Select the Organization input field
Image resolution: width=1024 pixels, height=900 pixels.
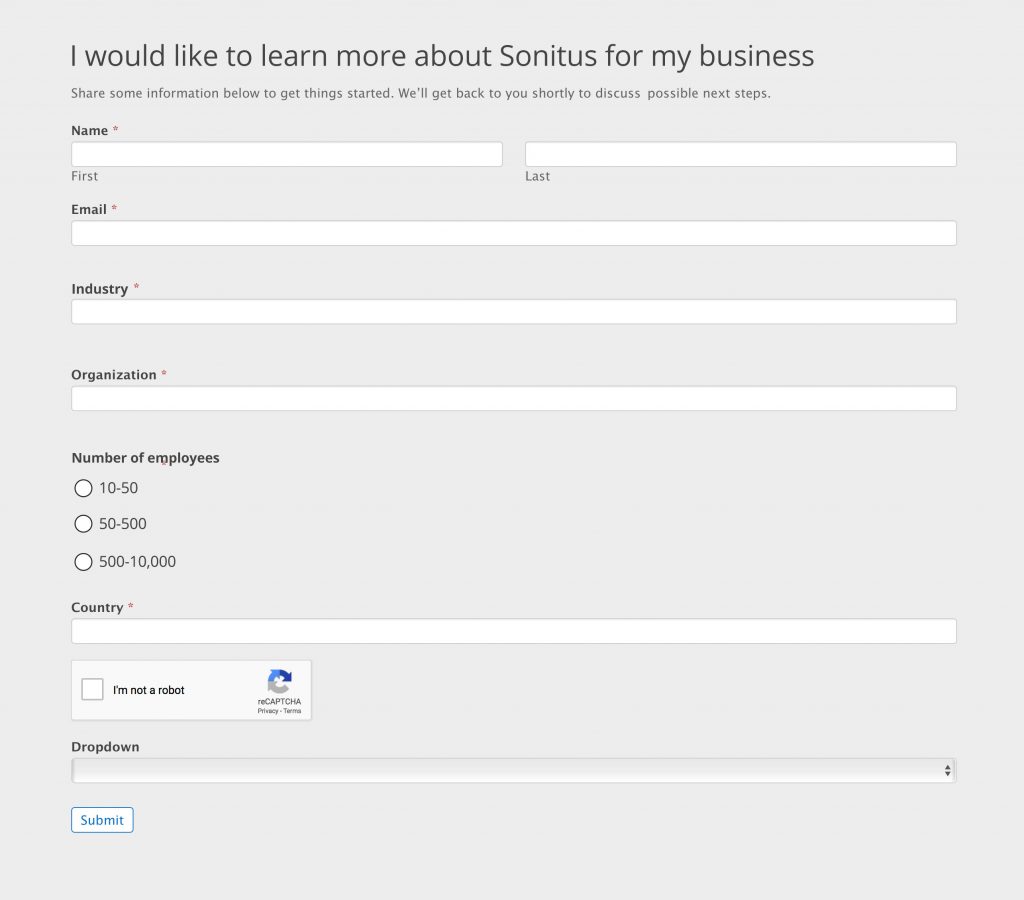[513, 397]
